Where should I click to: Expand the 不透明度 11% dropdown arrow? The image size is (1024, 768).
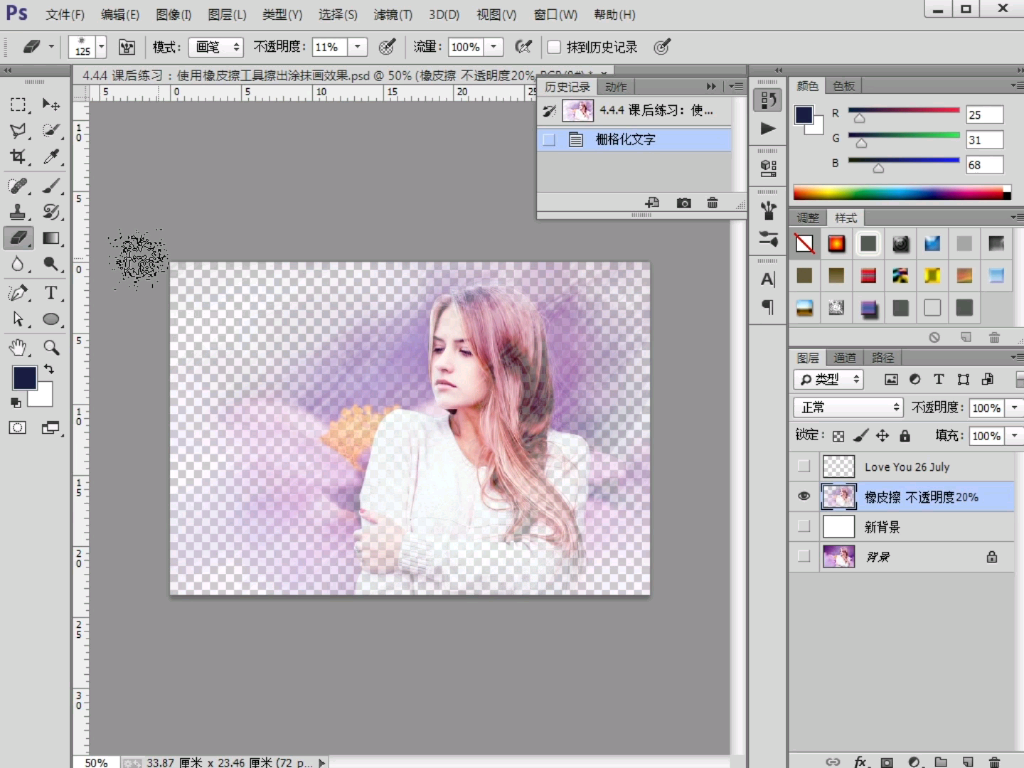click(x=358, y=47)
